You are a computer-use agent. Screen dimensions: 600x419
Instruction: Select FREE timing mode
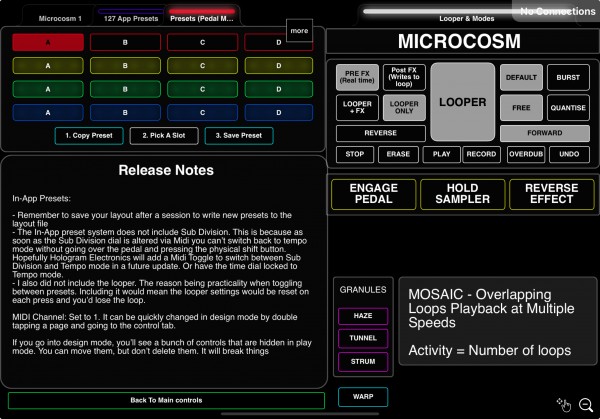point(521,108)
